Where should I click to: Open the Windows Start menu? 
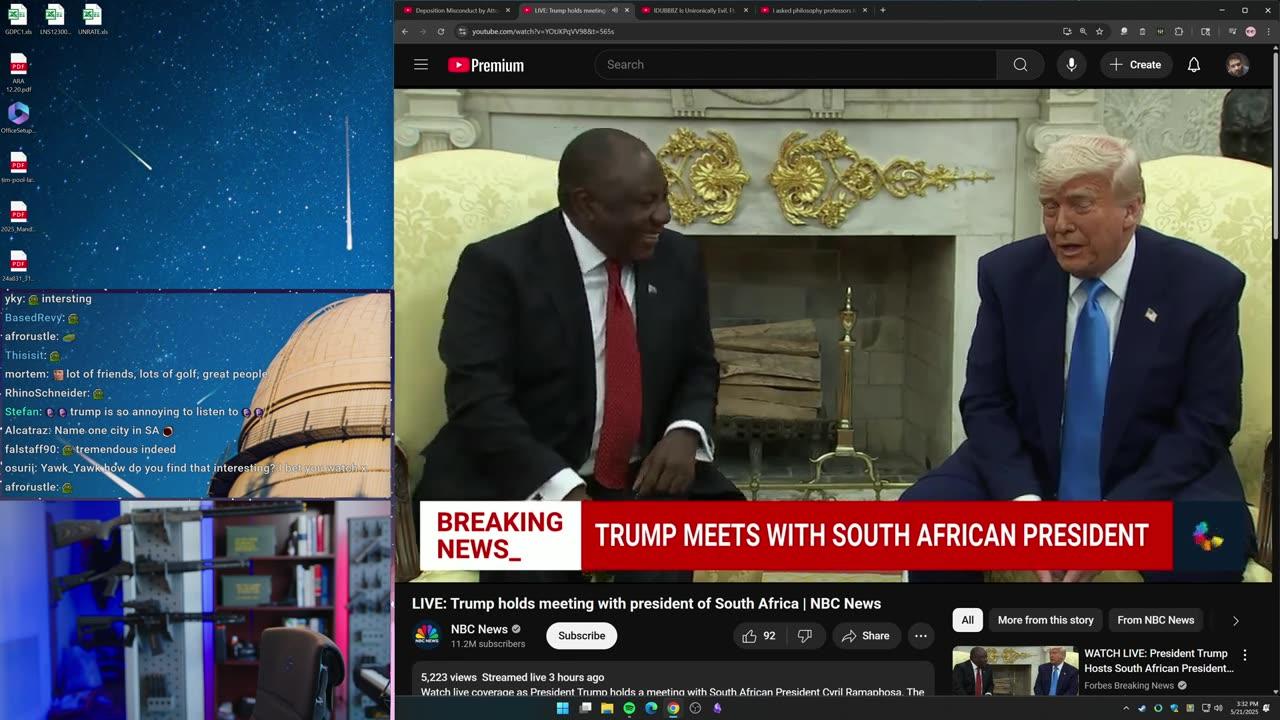click(562, 708)
